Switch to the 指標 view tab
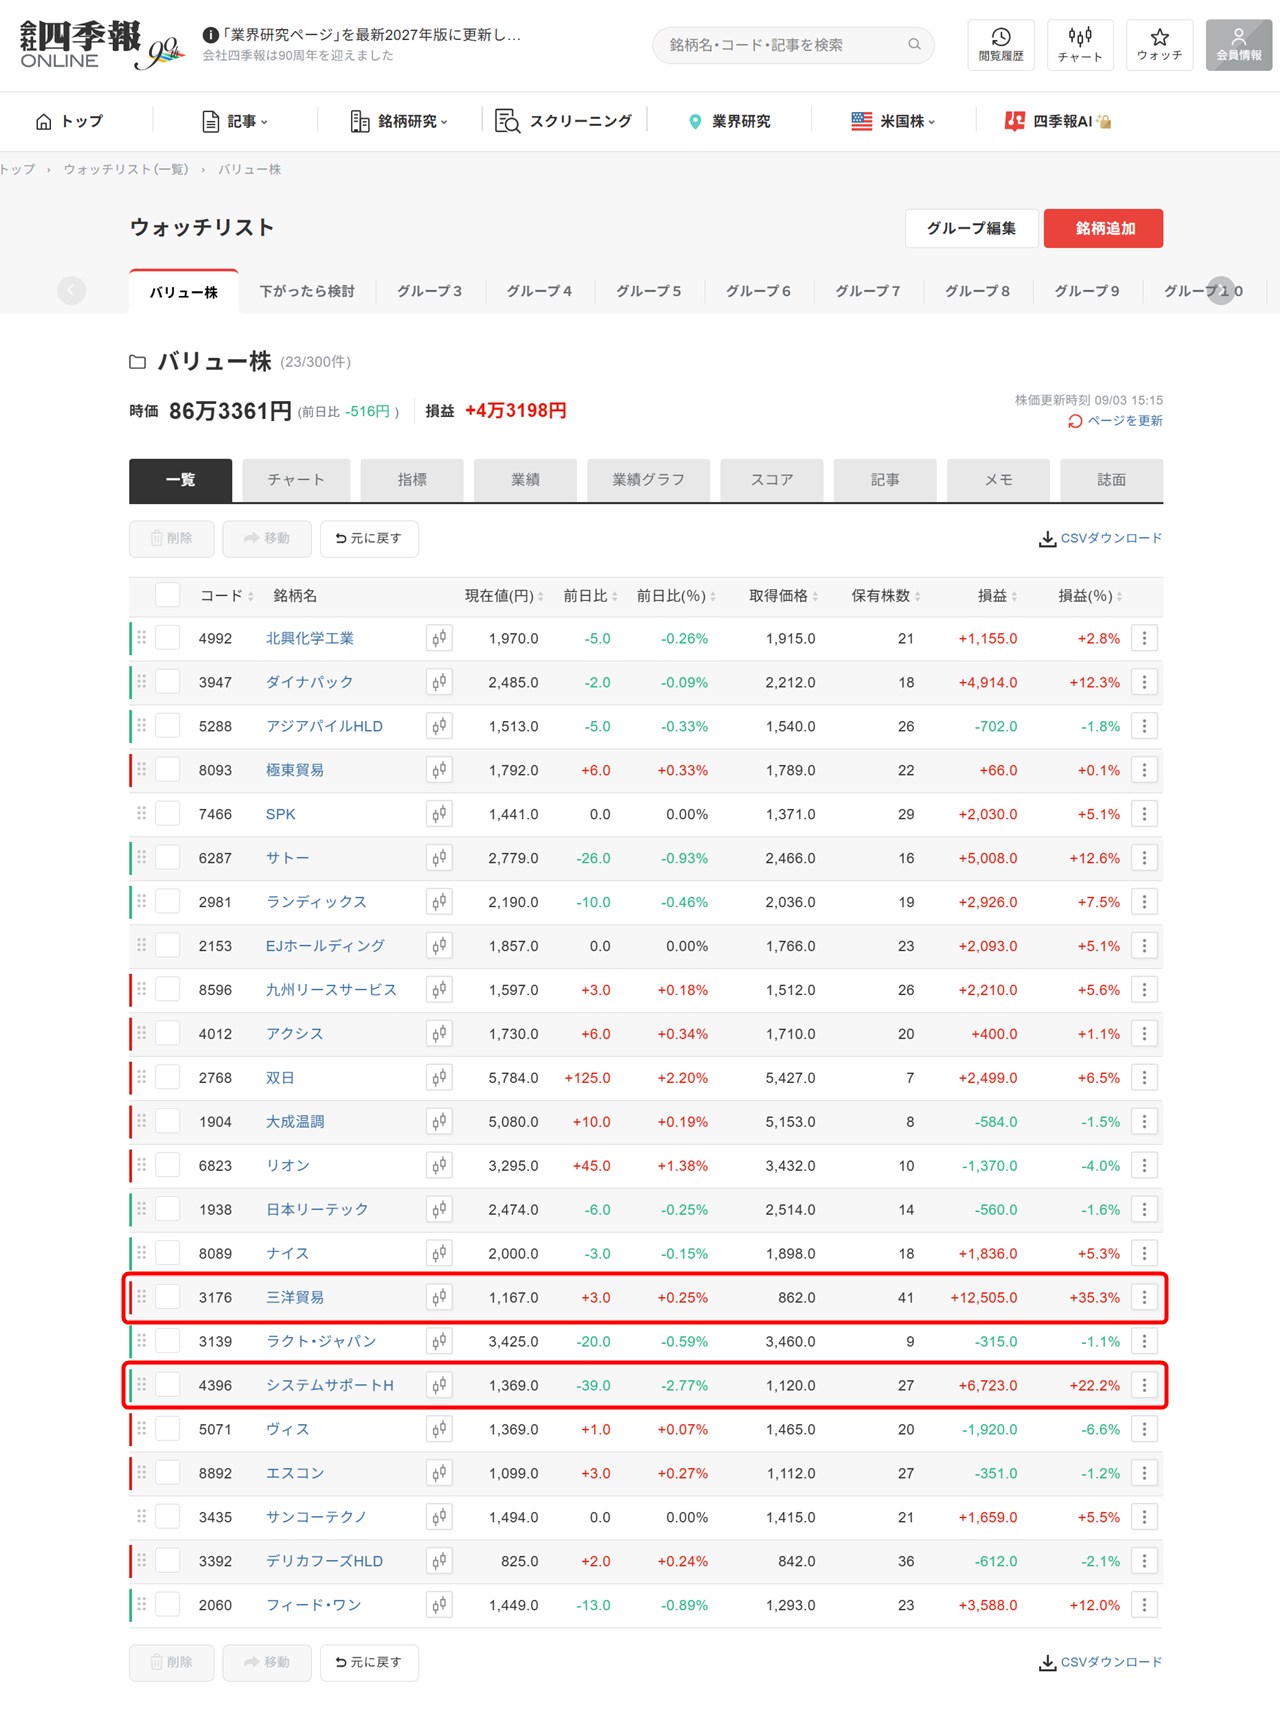The height and width of the screenshot is (1711, 1280). pyautogui.click(x=412, y=480)
